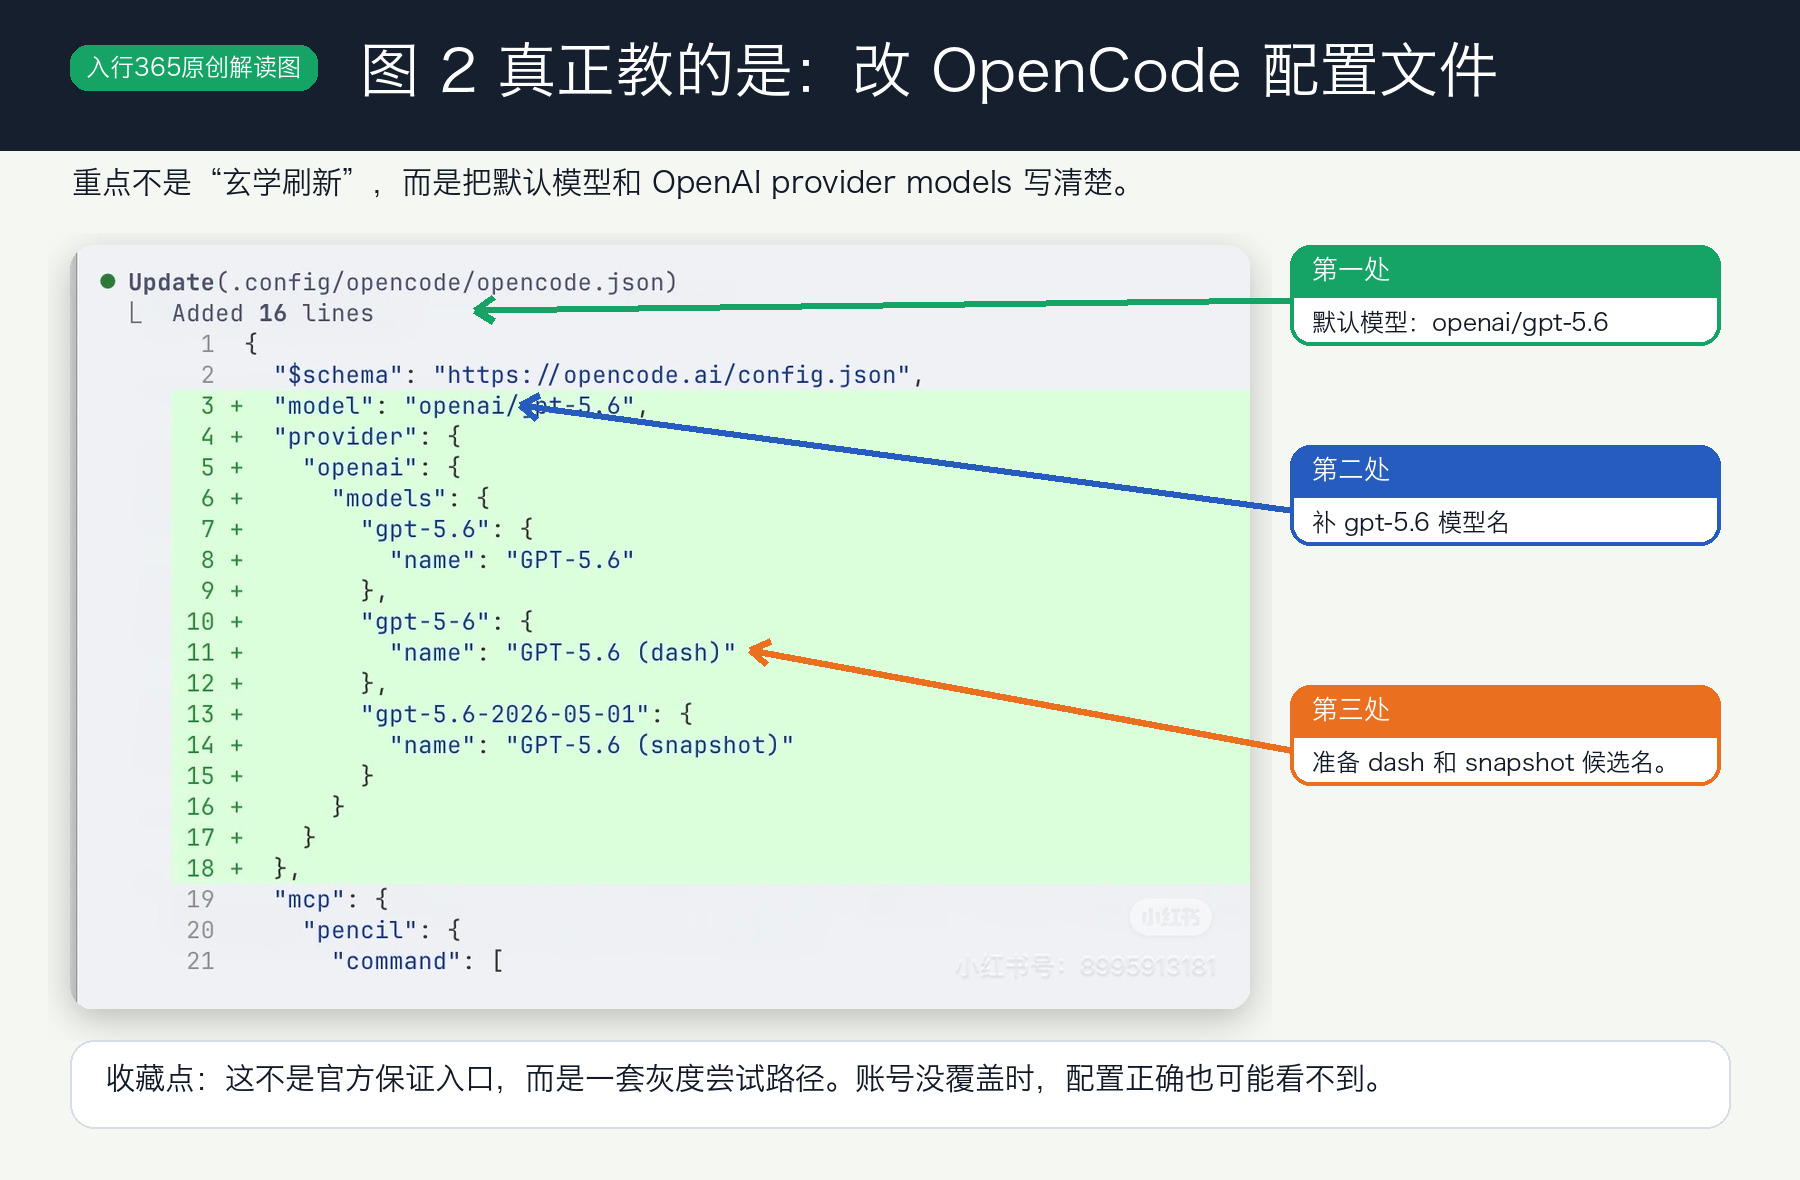Click the 准备 dash 和 snapshot 候选名 text

tap(1490, 762)
